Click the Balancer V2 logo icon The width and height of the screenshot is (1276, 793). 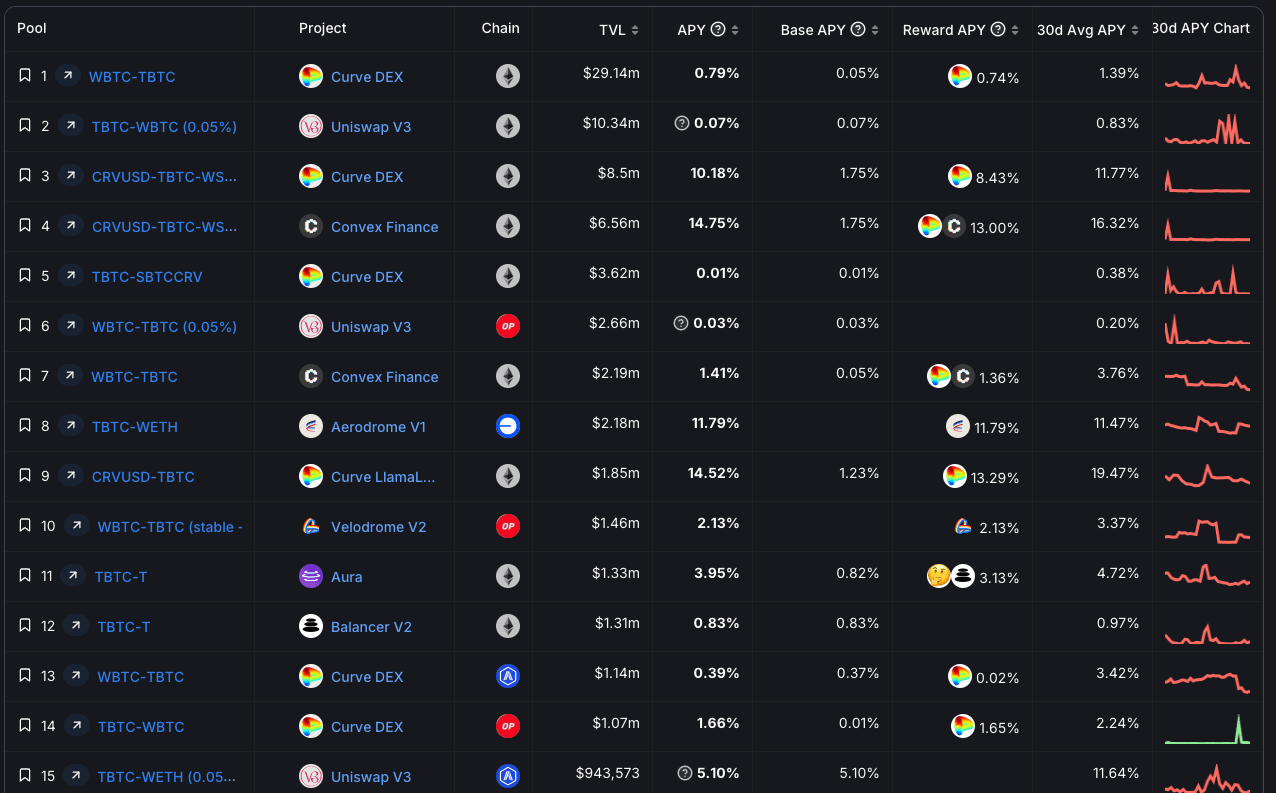tap(311, 626)
